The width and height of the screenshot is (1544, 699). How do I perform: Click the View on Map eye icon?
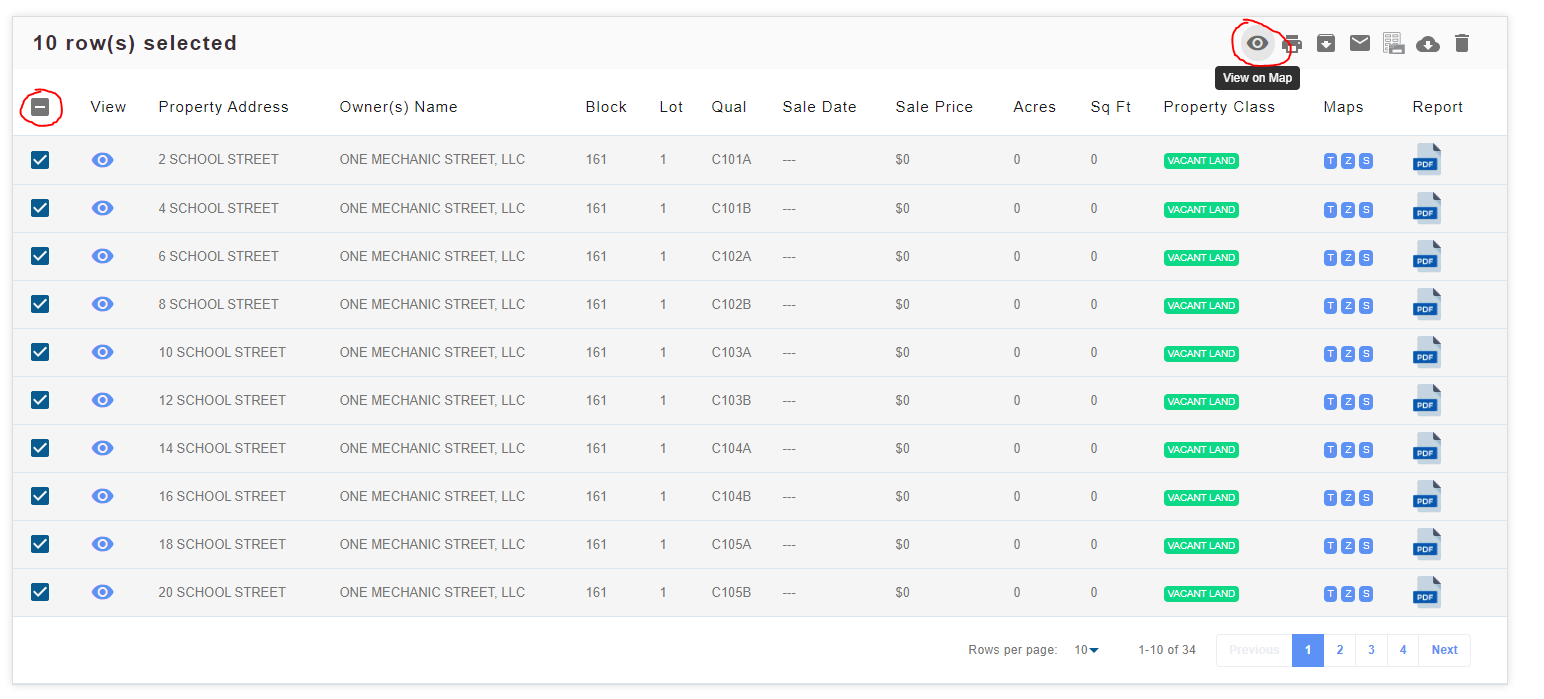[x=1257, y=43]
